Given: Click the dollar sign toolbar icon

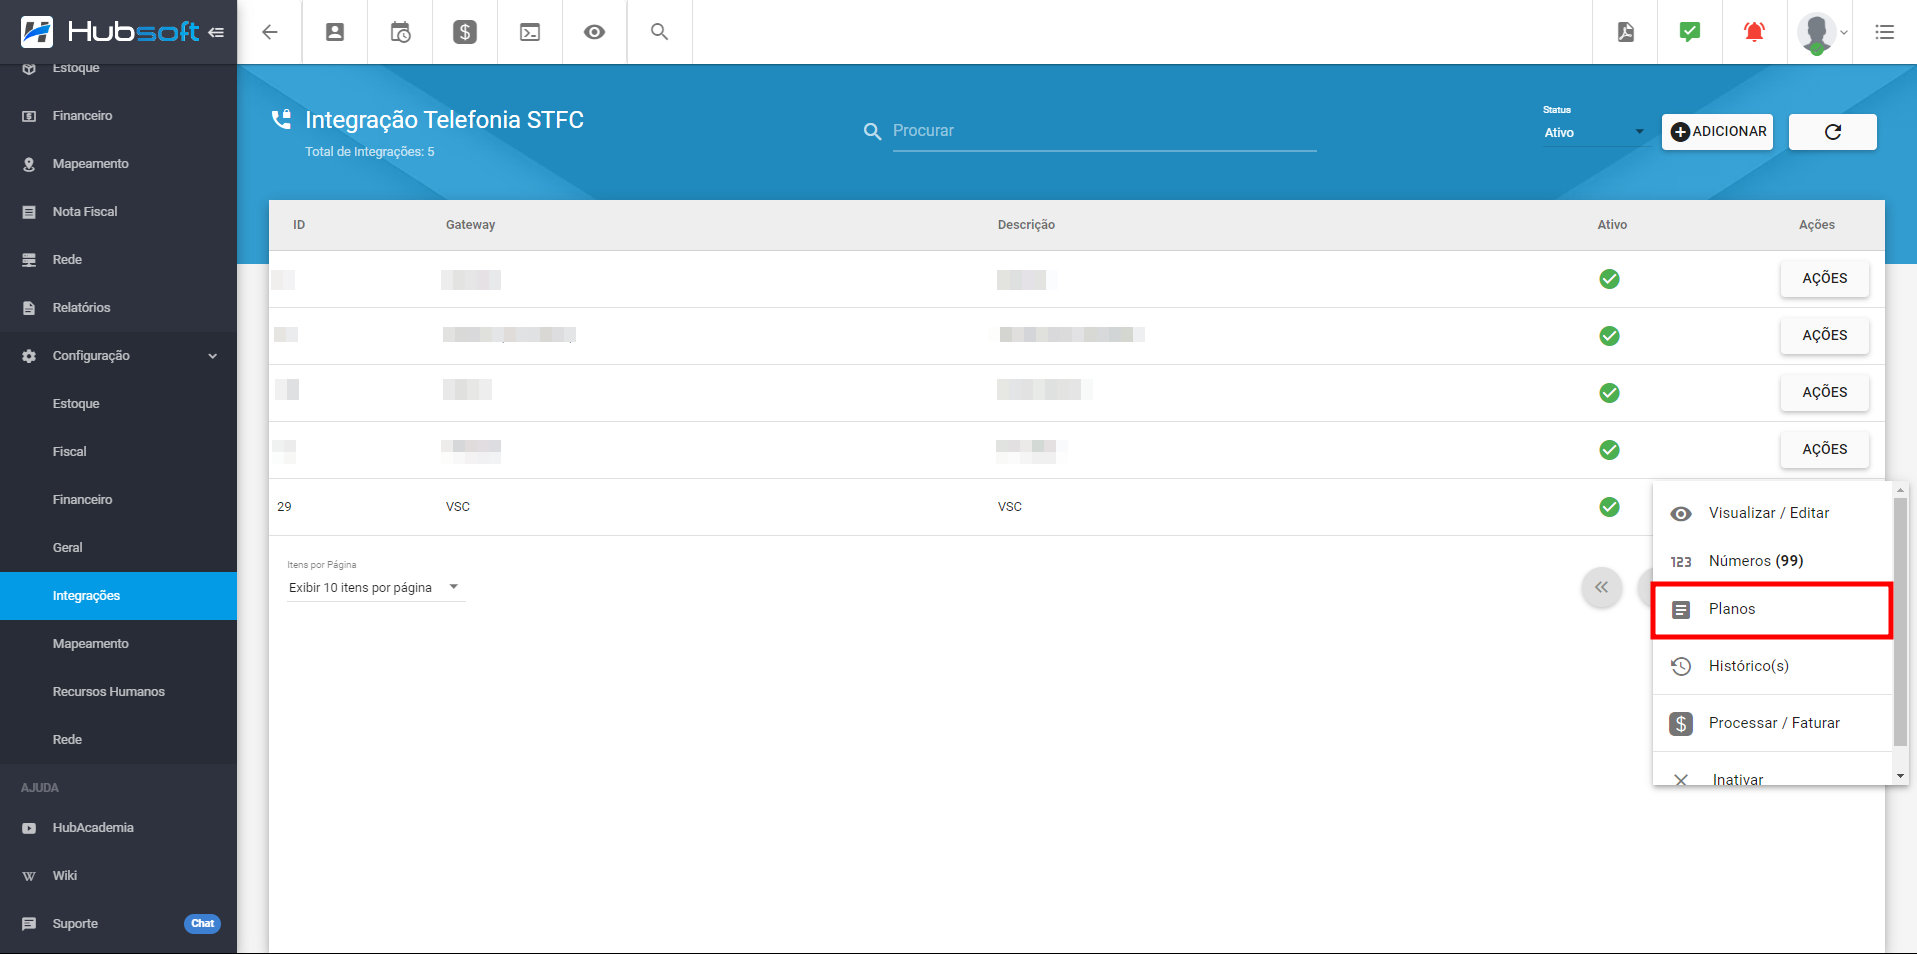Looking at the screenshot, I should pos(465,32).
